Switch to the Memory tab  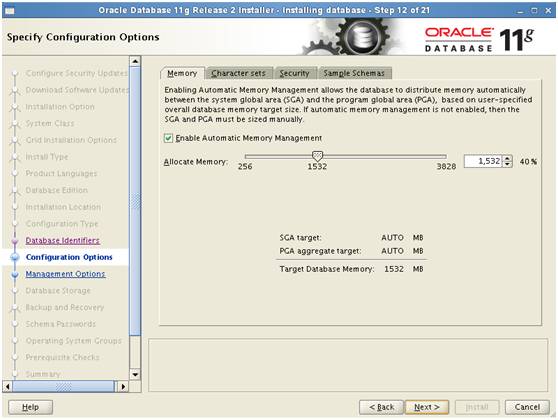(x=182, y=73)
